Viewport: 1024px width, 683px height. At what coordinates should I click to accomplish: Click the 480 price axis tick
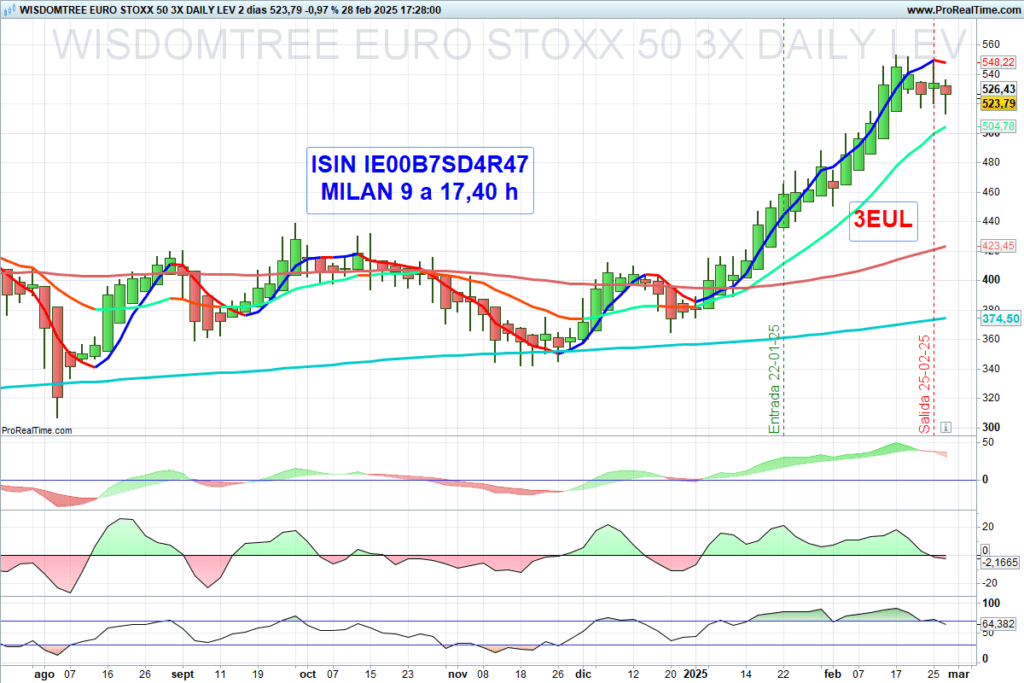coord(991,162)
